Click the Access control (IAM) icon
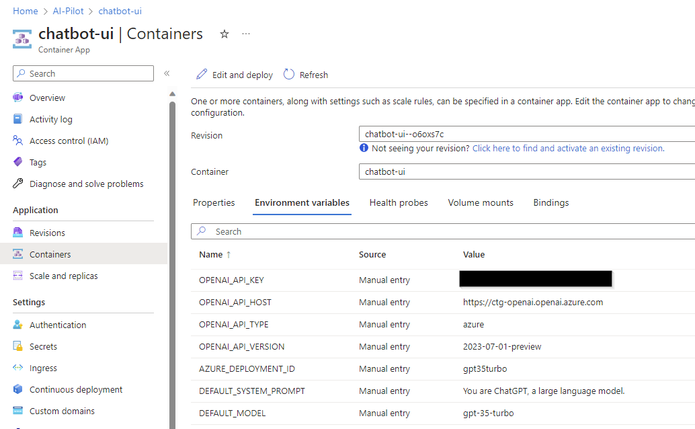 click(18, 140)
